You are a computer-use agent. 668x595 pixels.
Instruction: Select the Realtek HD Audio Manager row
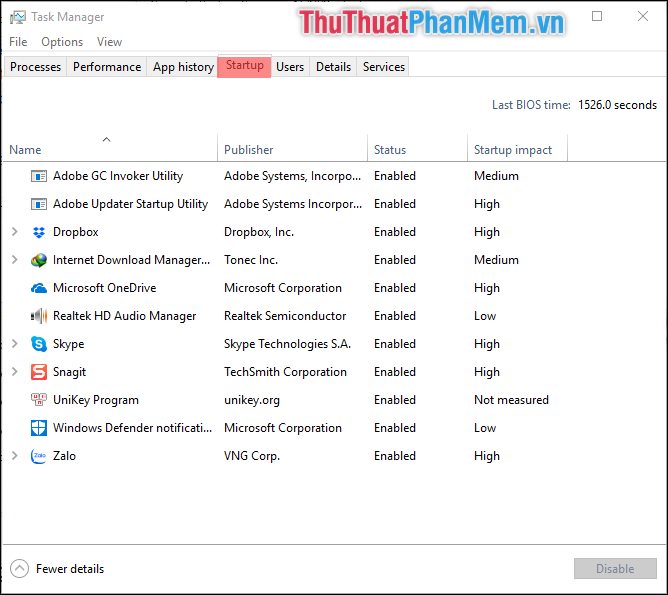[334, 316]
